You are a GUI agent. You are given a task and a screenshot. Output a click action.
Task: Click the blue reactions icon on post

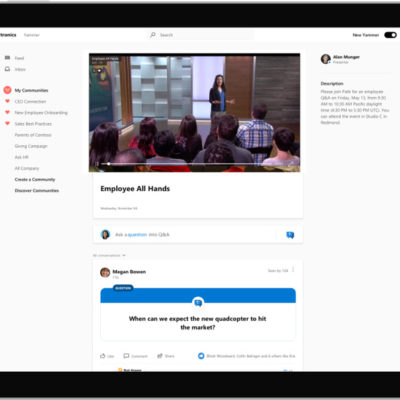pos(201,356)
